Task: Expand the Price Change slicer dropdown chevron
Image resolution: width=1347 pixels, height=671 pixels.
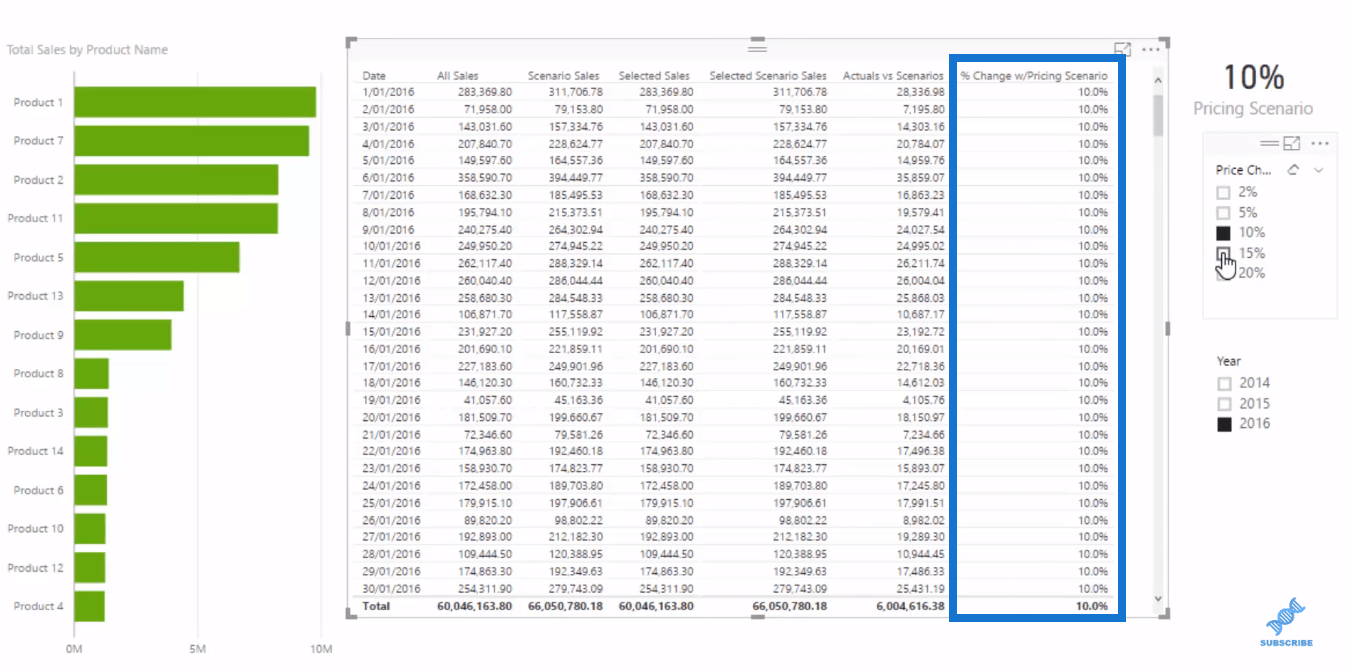Action: (1319, 170)
